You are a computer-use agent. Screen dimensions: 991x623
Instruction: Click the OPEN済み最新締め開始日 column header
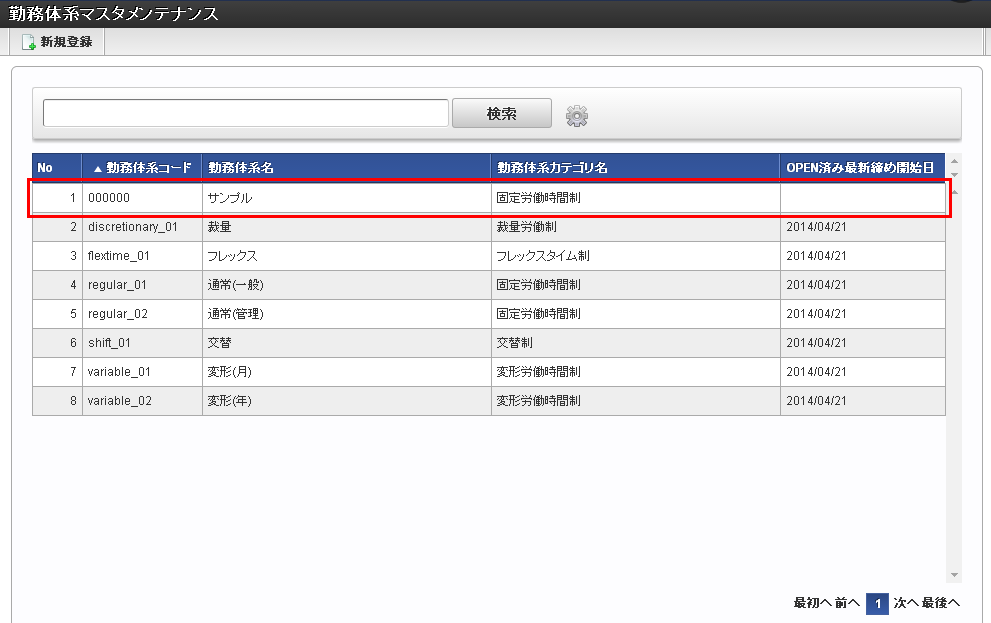click(861, 168)
